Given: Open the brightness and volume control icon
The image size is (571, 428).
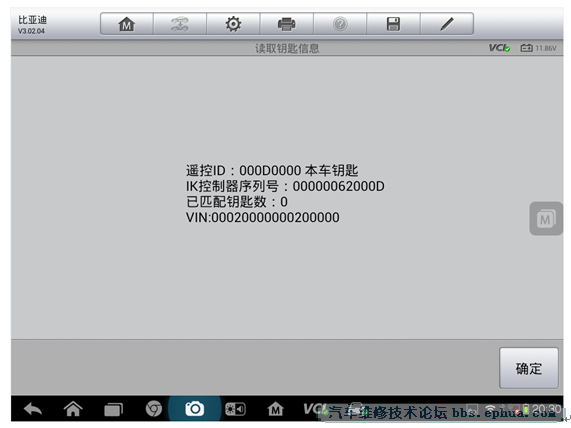Looking at the screenshot, I should pyautogui.click(x=235, y=409).
